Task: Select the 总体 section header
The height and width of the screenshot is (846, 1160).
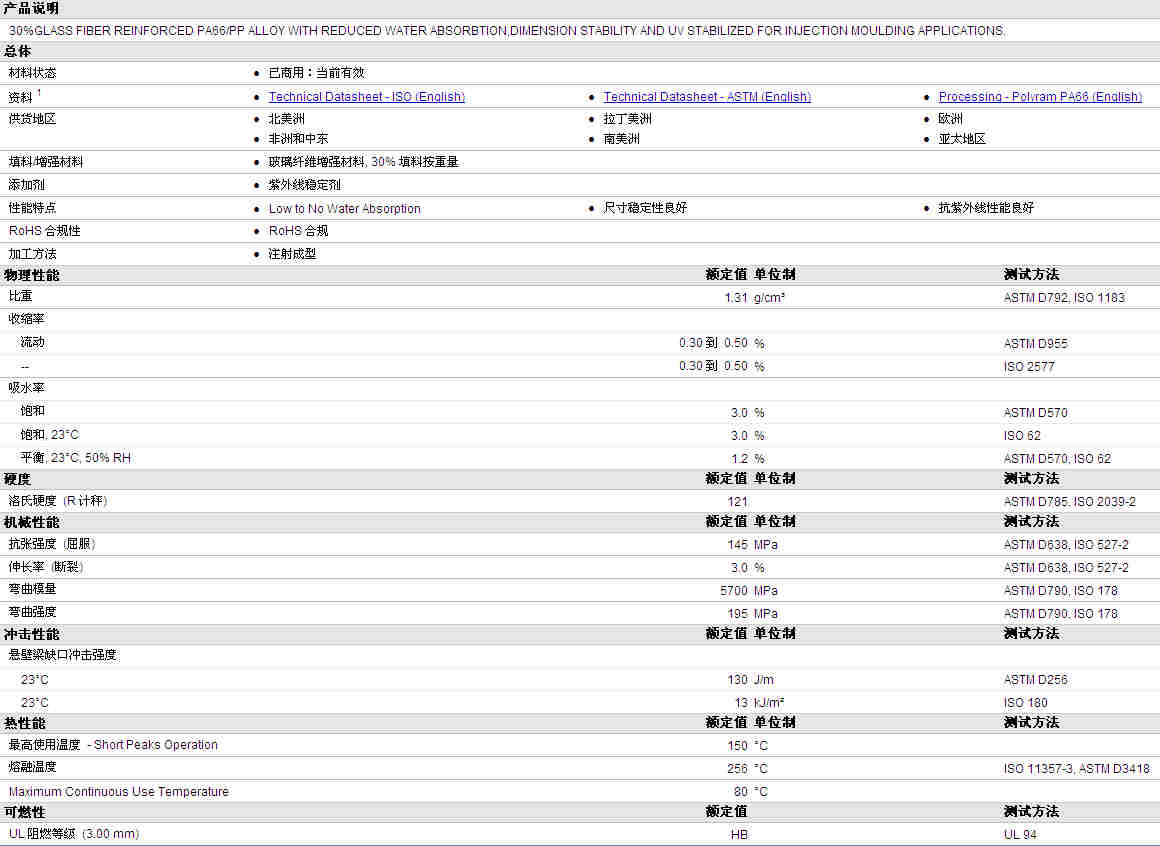Action: click(18, 51)
